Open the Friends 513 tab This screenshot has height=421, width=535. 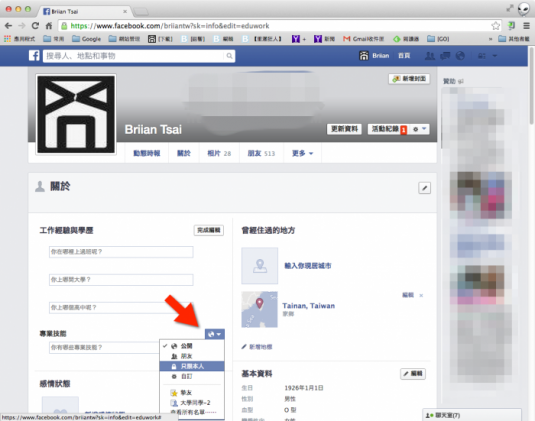click(x=261, y=153)
